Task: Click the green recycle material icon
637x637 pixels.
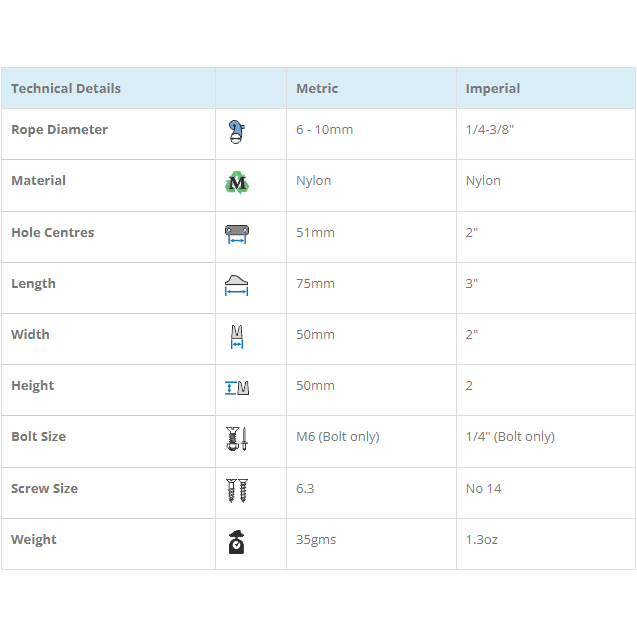Action: tap(237, 183)
